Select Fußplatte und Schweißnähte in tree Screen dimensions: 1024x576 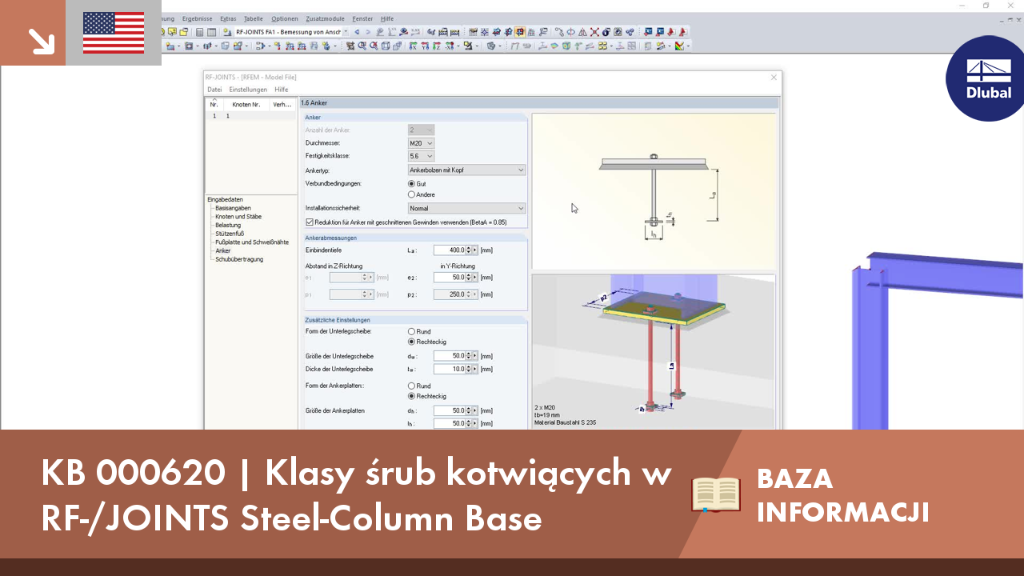252,242
